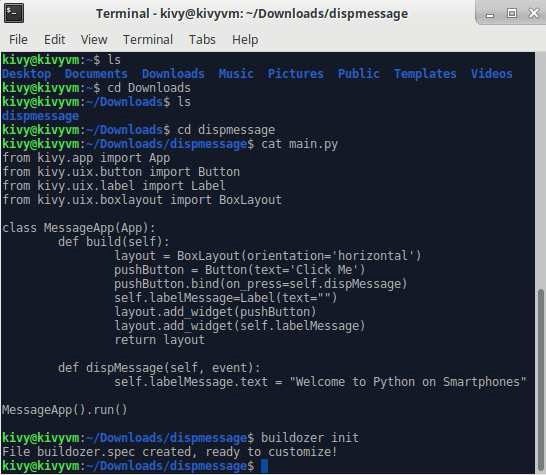Click 'class MessageApp(App):' line

pos(79,228)
